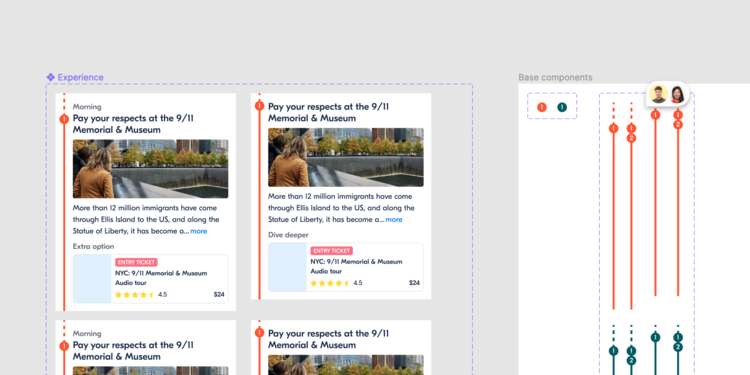750x375 pixels.
Task: Select the "$24" price in the Dive deeper ticket
Action: pos(414,283)
